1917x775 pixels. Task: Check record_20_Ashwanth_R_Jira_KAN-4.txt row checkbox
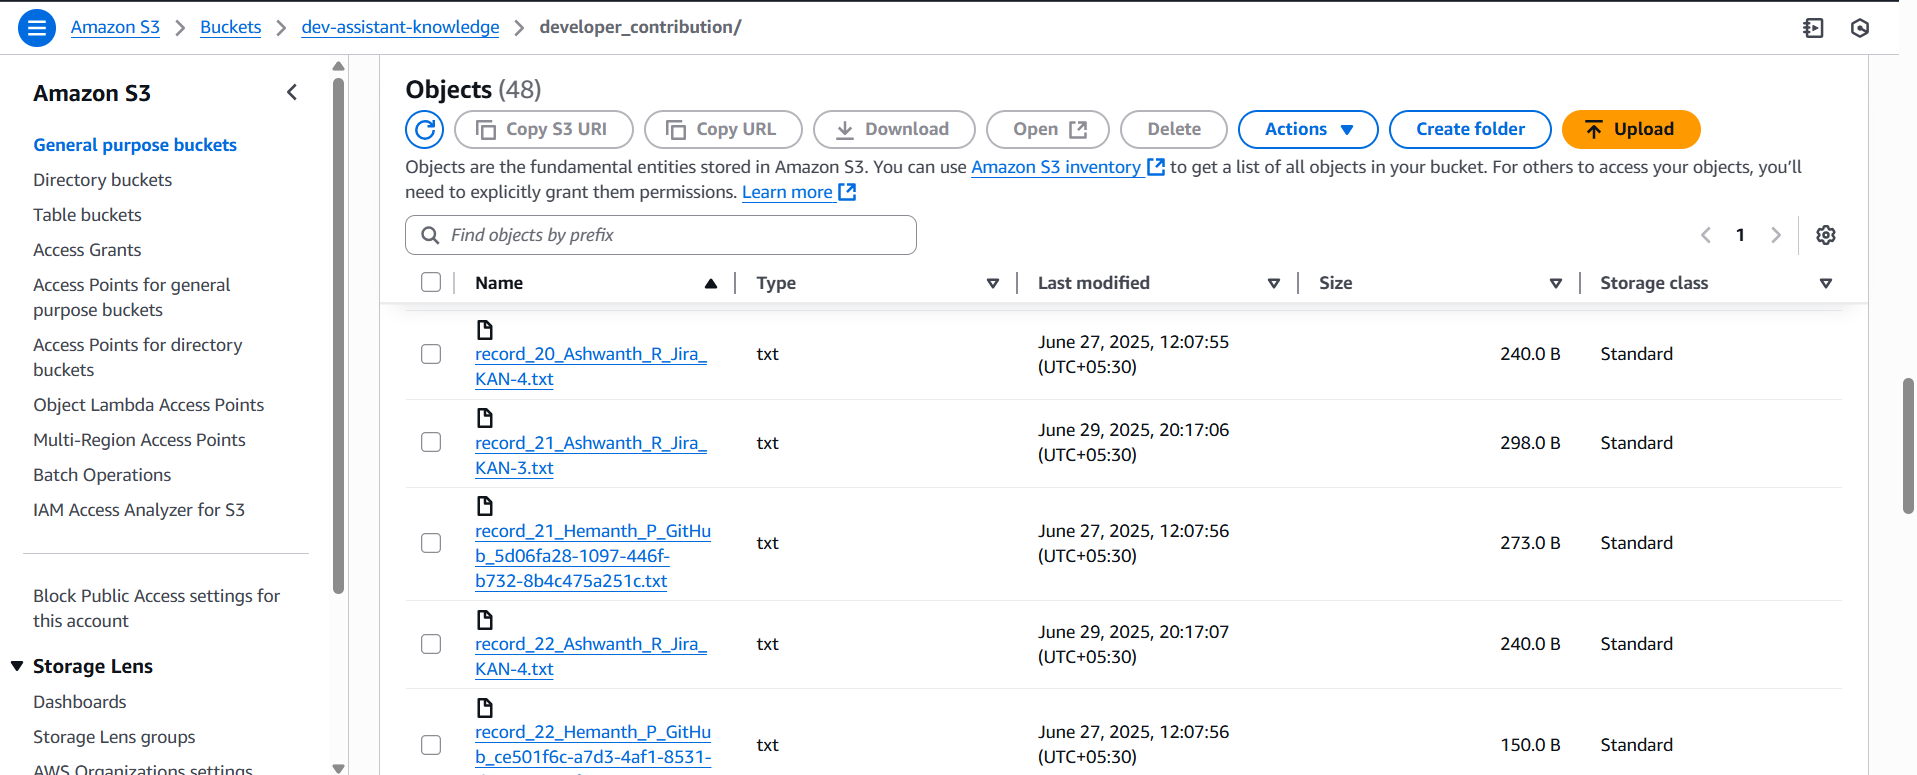pyautogui.click(x=431, y=354)
